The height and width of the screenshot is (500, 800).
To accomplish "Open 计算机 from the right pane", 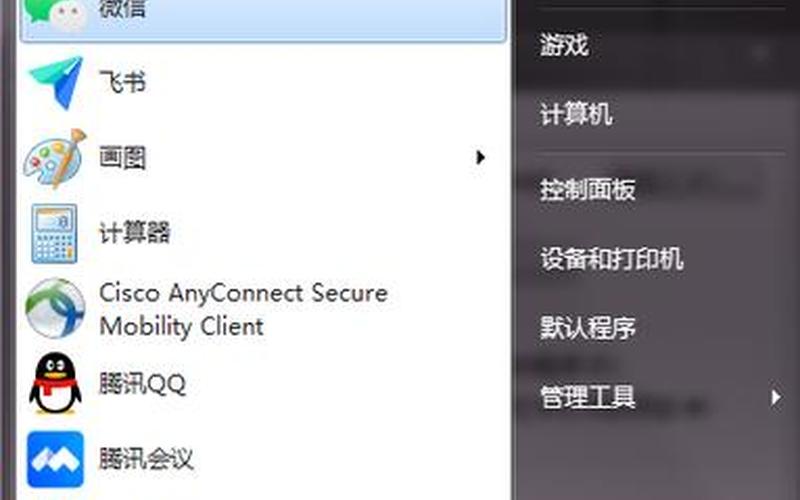I will tap(577, 113).
